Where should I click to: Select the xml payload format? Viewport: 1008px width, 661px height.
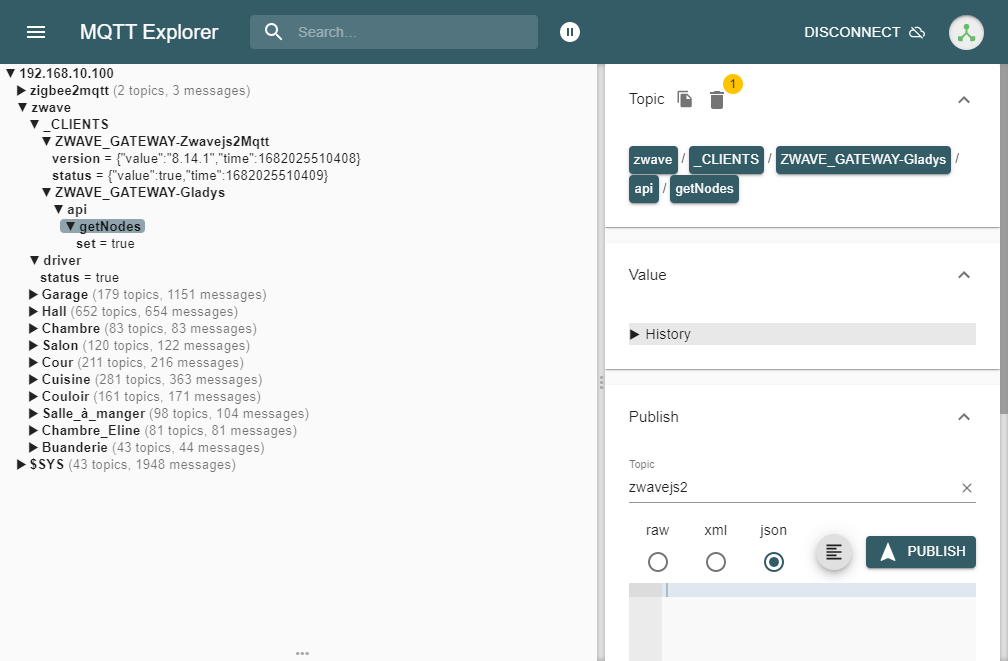click(x=716, y=562)
